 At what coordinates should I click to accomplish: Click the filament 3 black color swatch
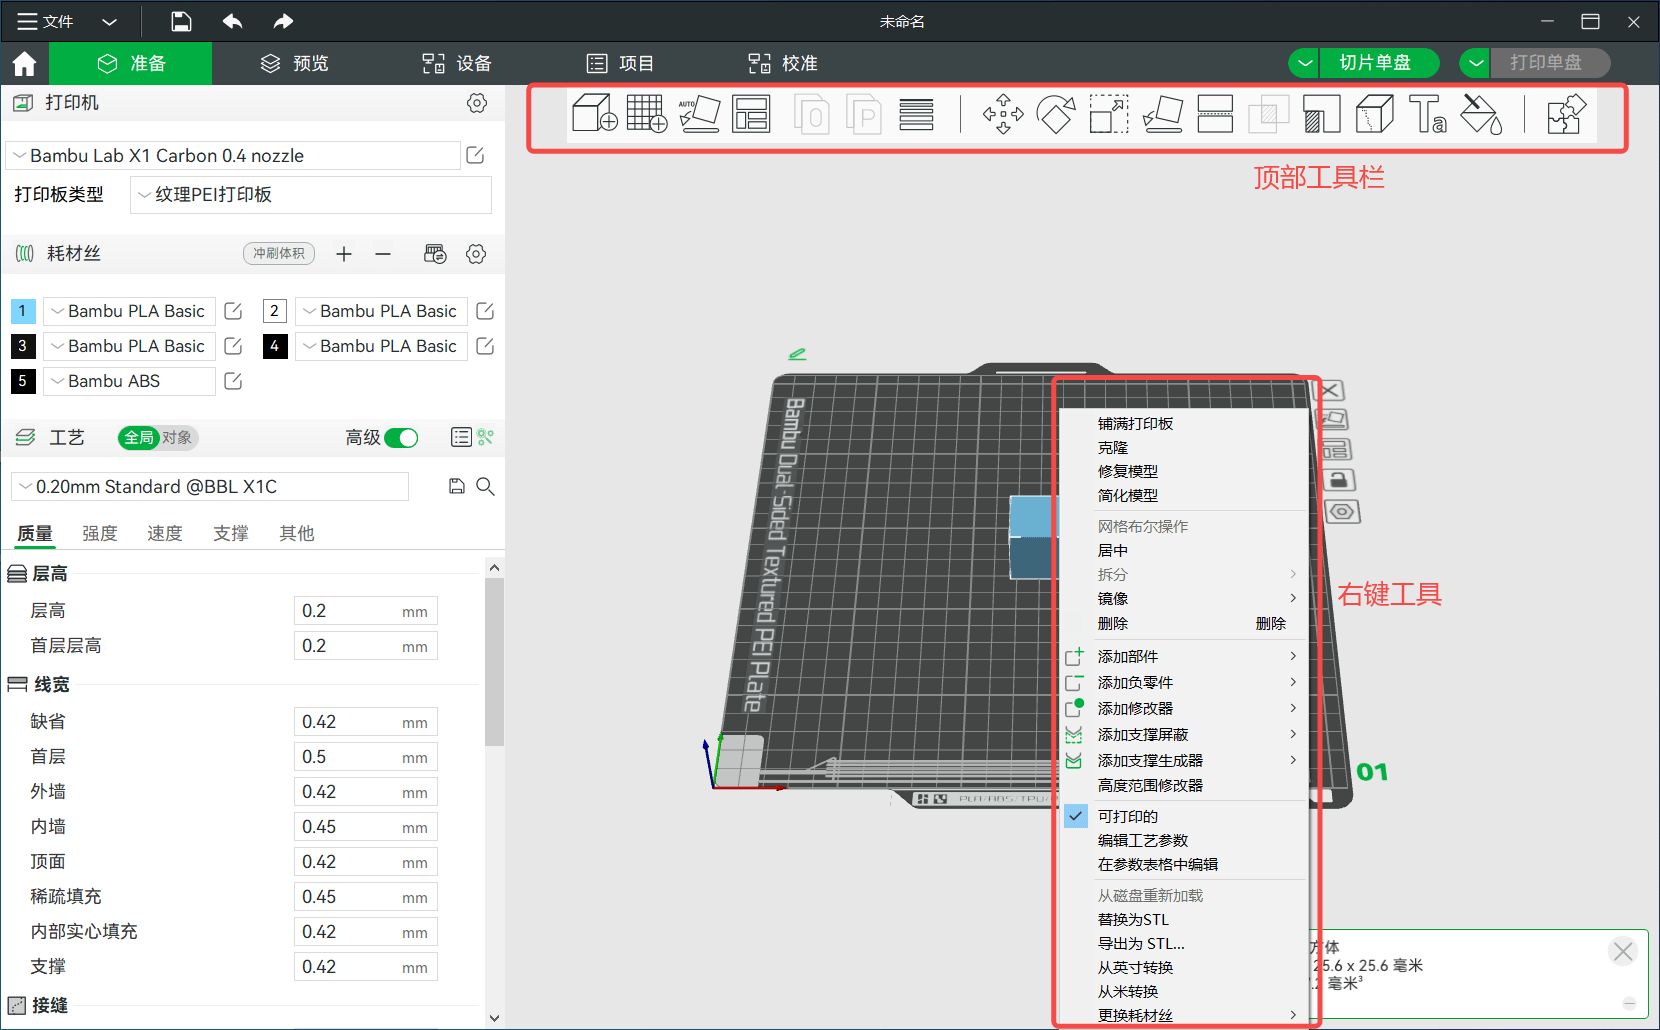[x=23, y=346]
